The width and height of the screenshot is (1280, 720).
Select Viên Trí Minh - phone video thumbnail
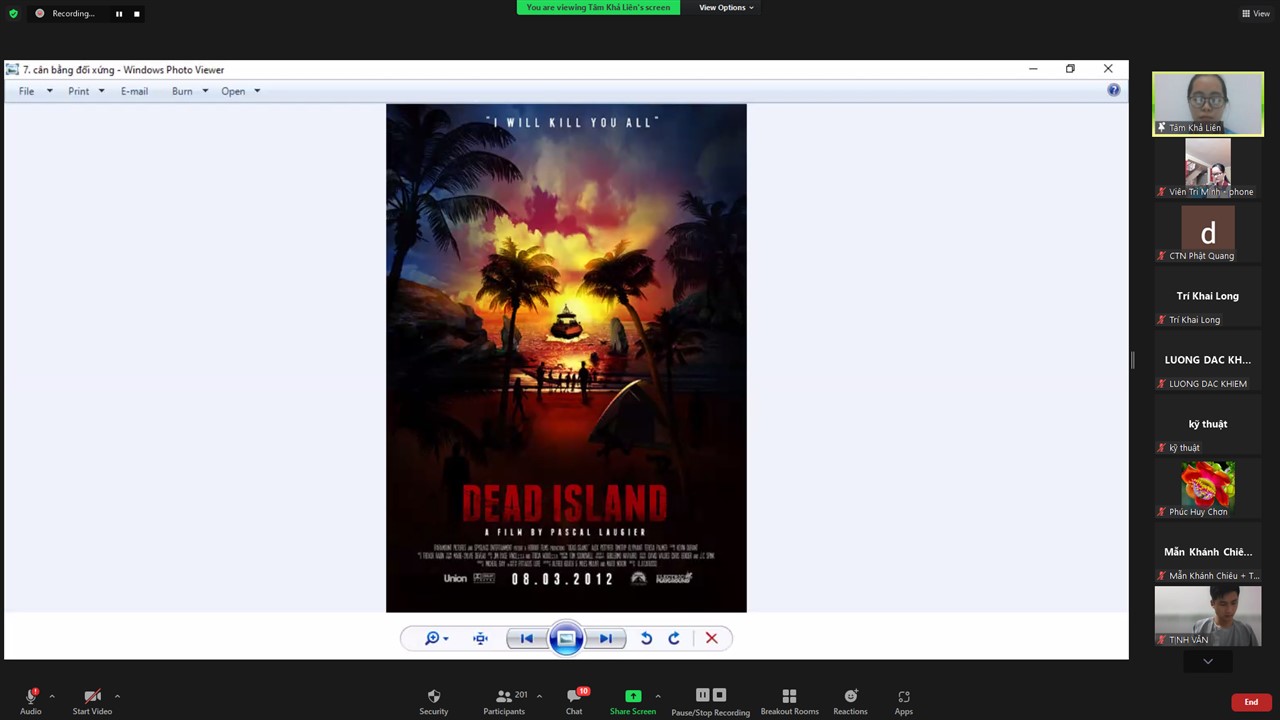pyautogui.click(x=1208, y=167)
